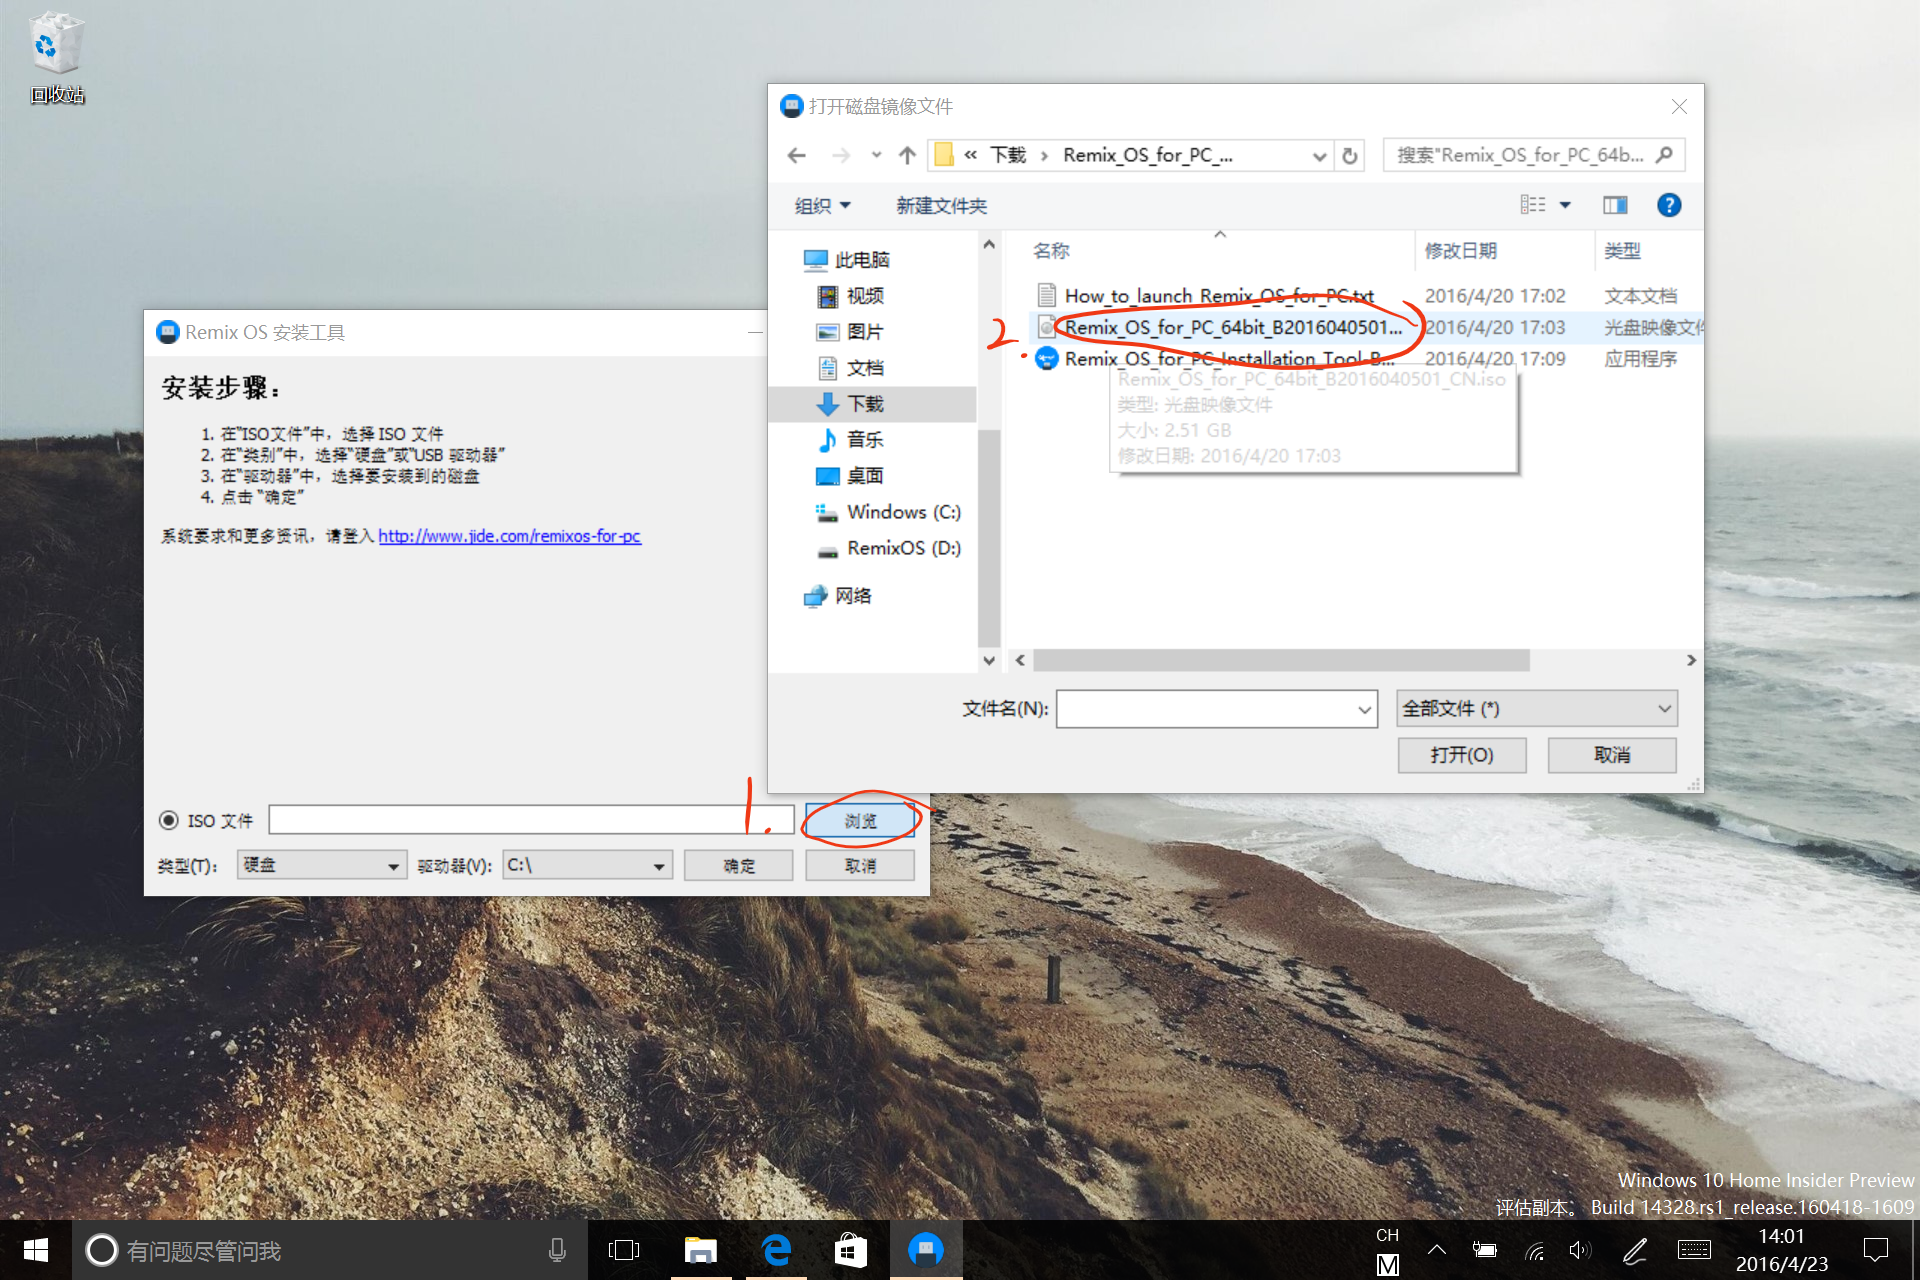Show hidden system tray icons
This screenshot has height=1280, width=1920.
pyautogui.click(x=1437, y=1250)
